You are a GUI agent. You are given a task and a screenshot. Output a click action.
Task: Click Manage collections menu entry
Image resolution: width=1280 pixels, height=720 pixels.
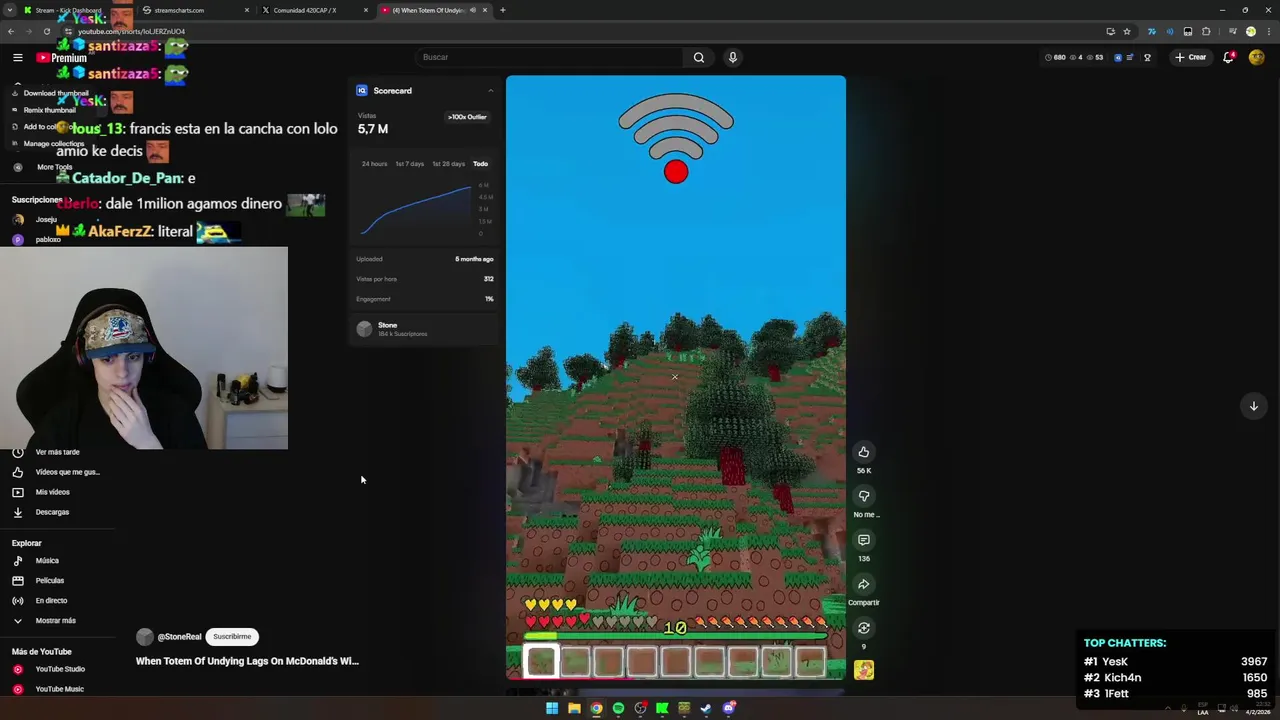[x=54, y=144]
